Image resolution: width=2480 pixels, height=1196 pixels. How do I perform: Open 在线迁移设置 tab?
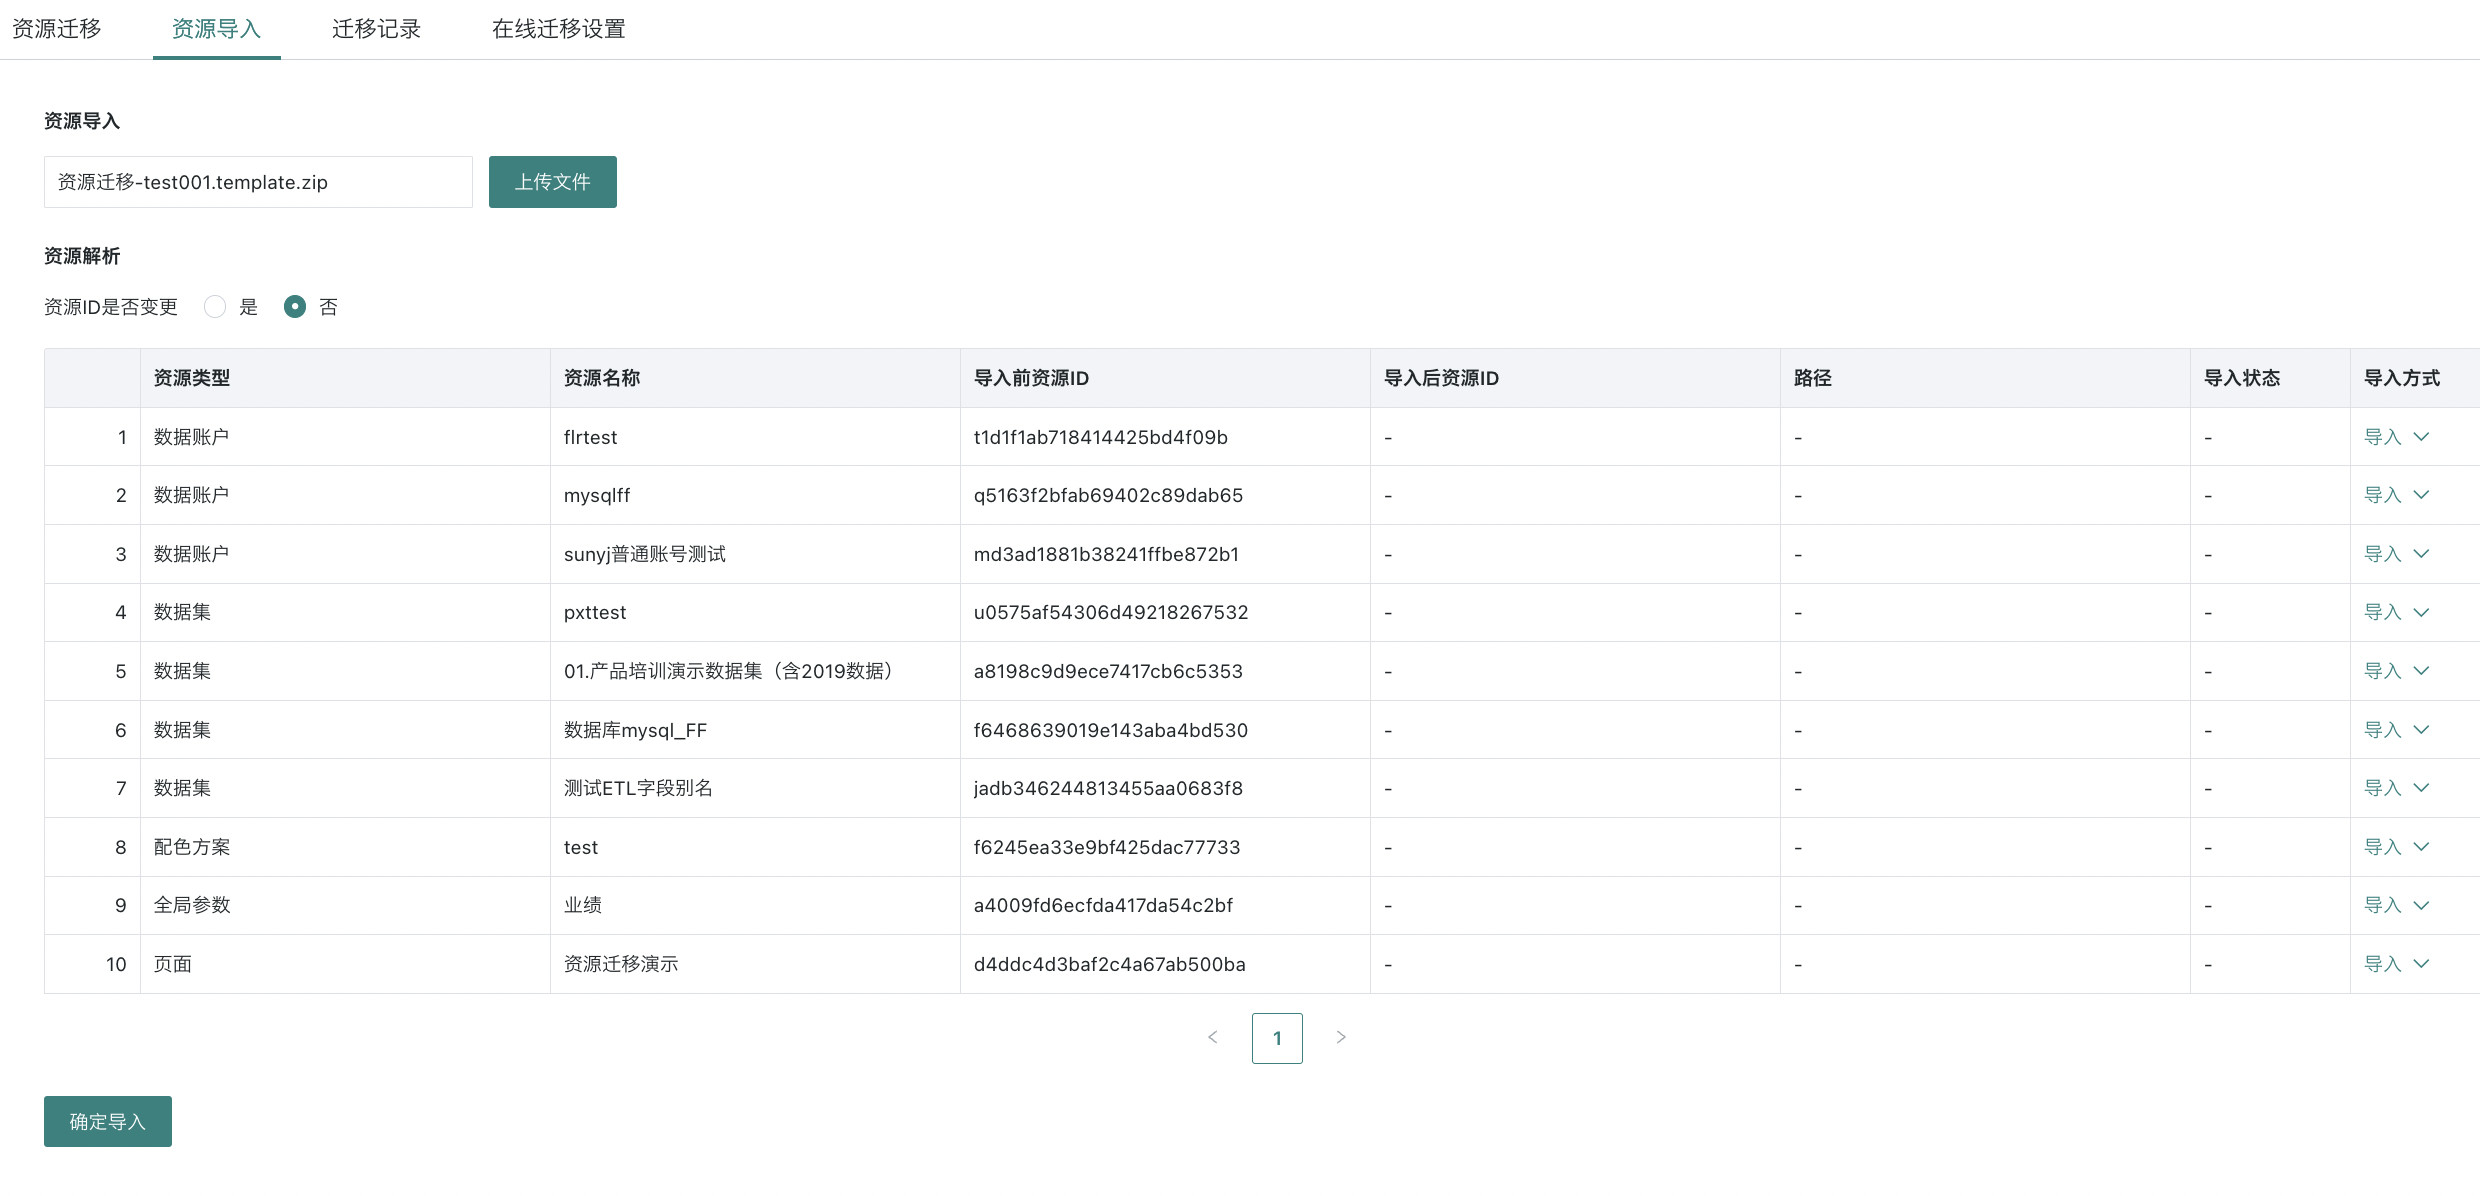click(x=558, y=29)
